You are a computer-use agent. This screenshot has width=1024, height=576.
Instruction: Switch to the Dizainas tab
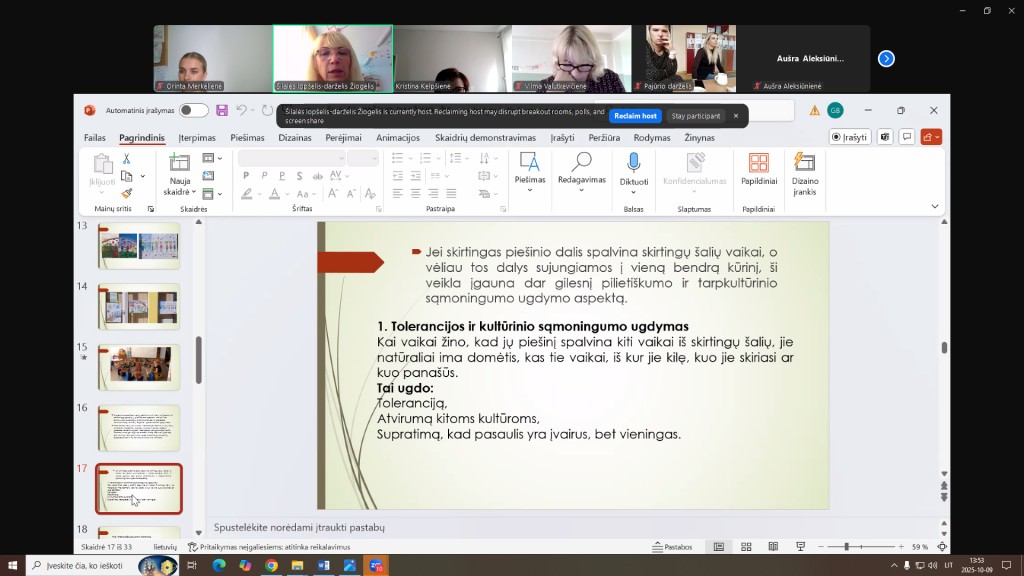[295, 138]
